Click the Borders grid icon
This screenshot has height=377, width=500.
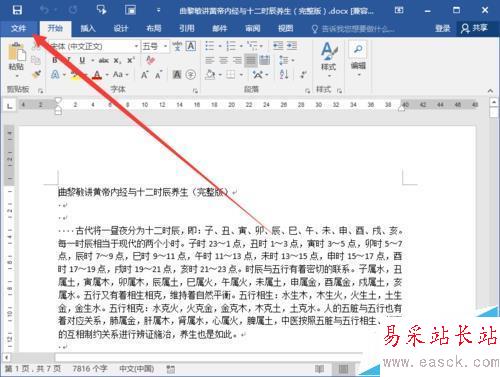pyautogui.click(x=231, y=75)
